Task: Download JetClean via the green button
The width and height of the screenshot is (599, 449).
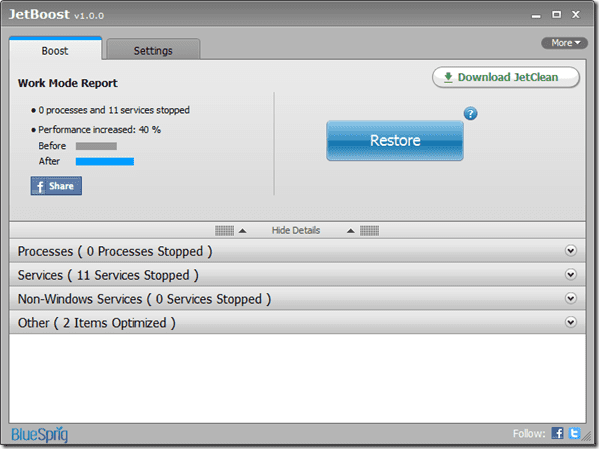Action: (506, 77)
